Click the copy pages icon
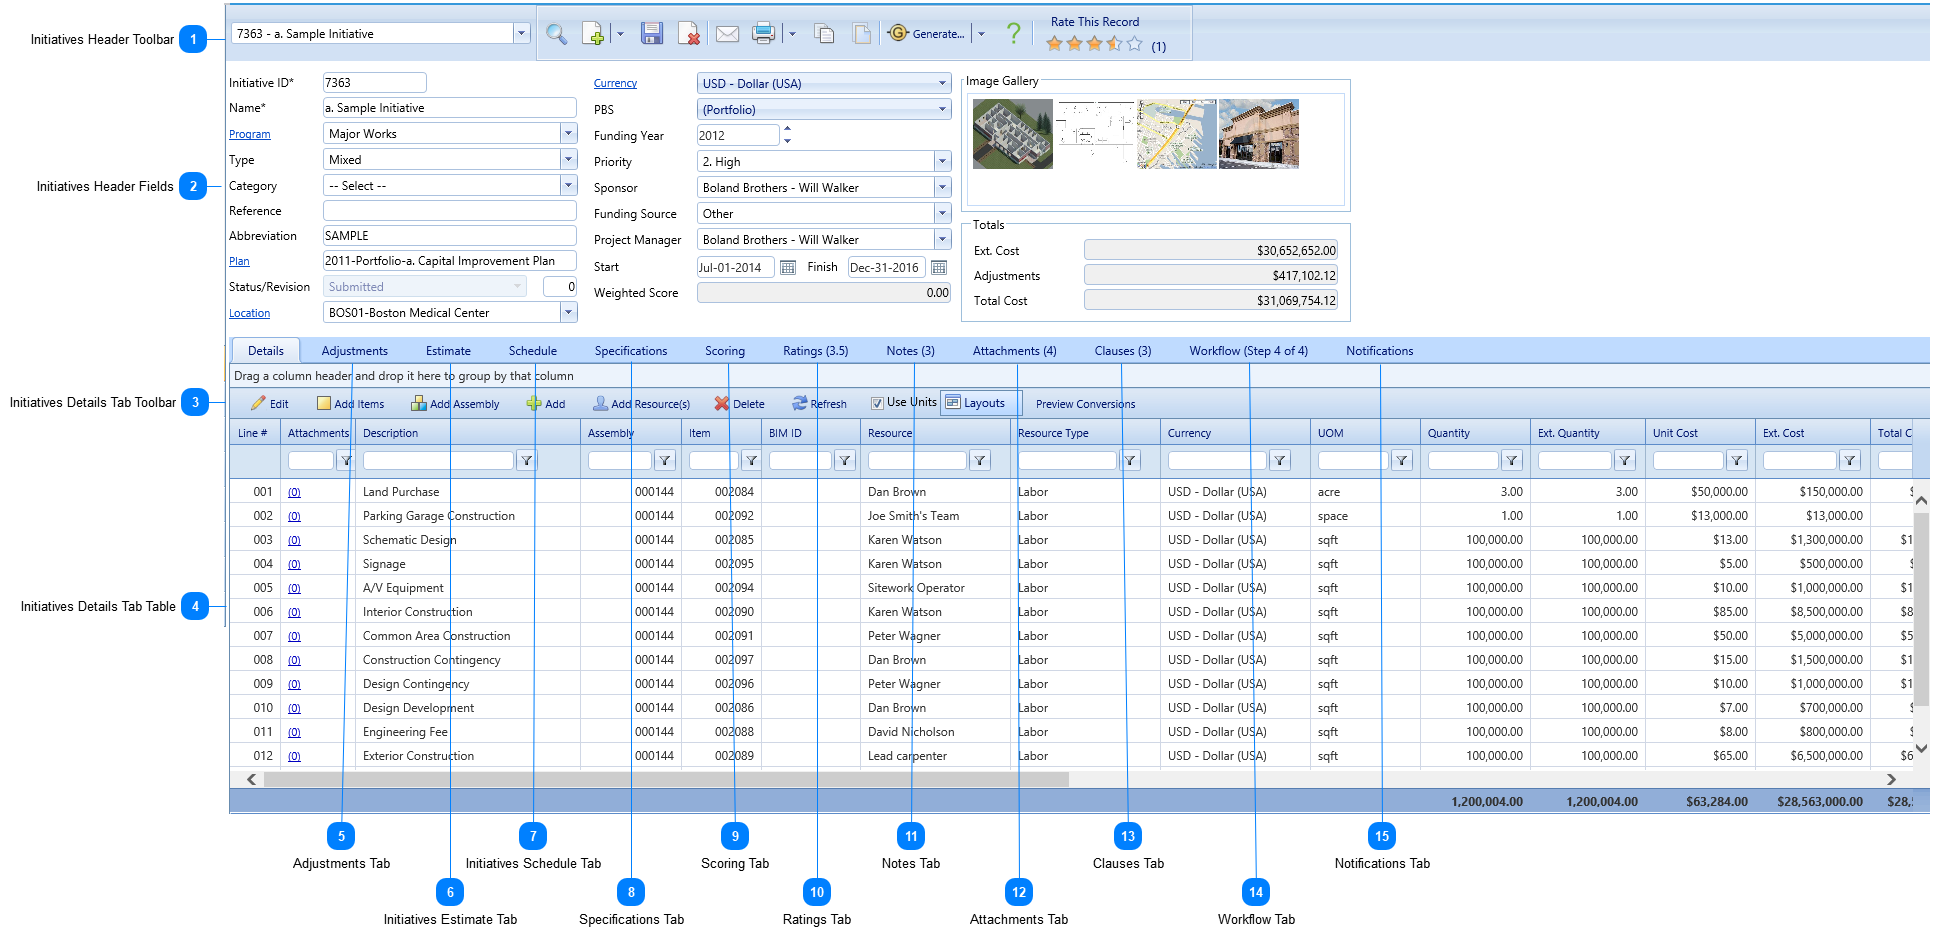 point(825,34)
